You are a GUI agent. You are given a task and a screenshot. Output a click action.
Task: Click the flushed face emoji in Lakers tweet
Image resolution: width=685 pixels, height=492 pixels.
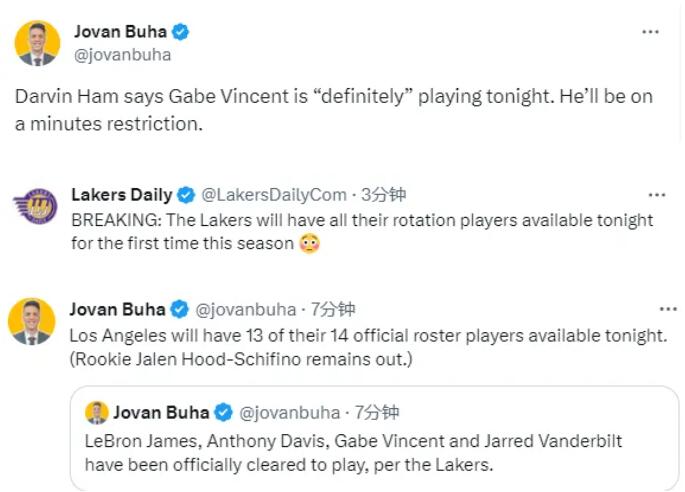pos(309,243)
